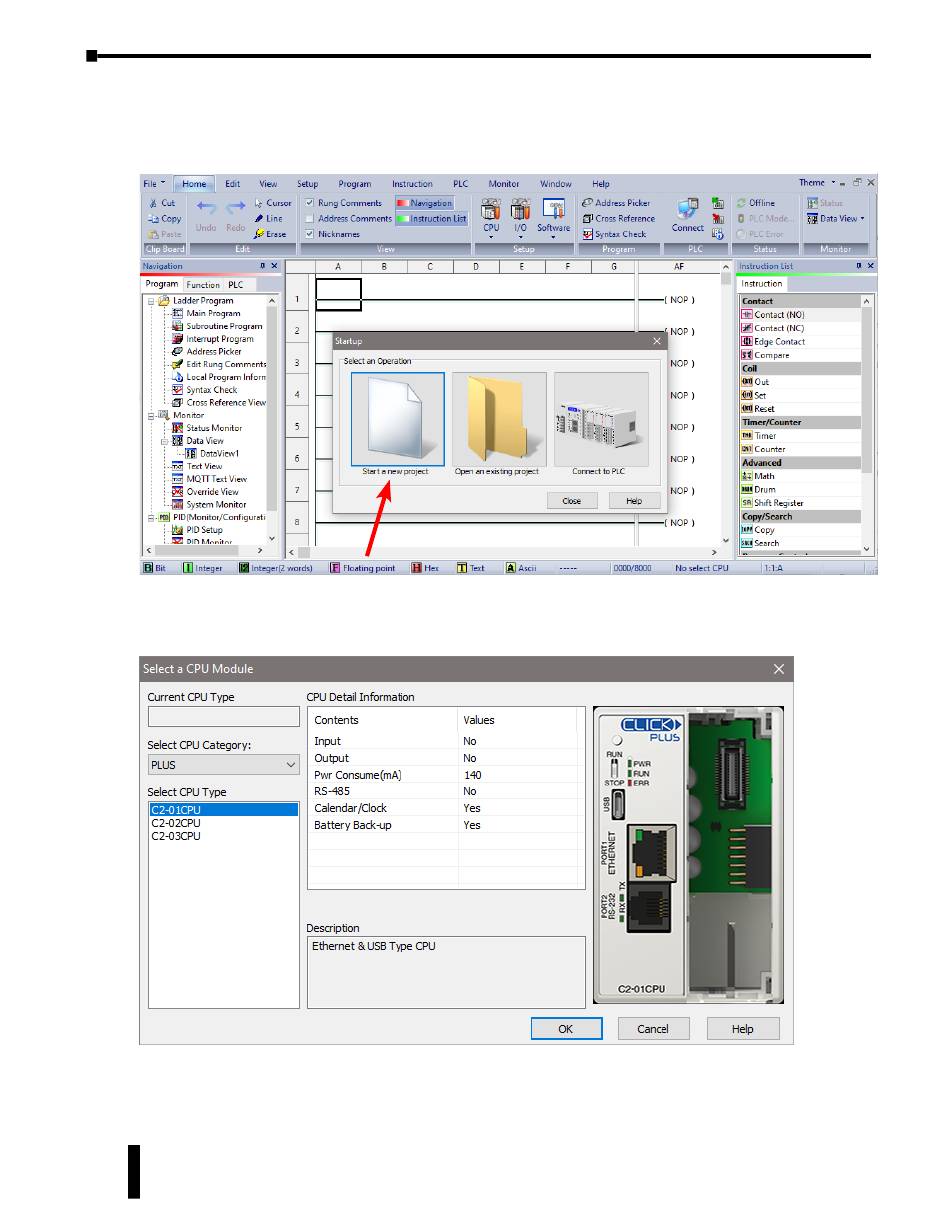Run Syntax Check from the ribbon

coord(614,234)
